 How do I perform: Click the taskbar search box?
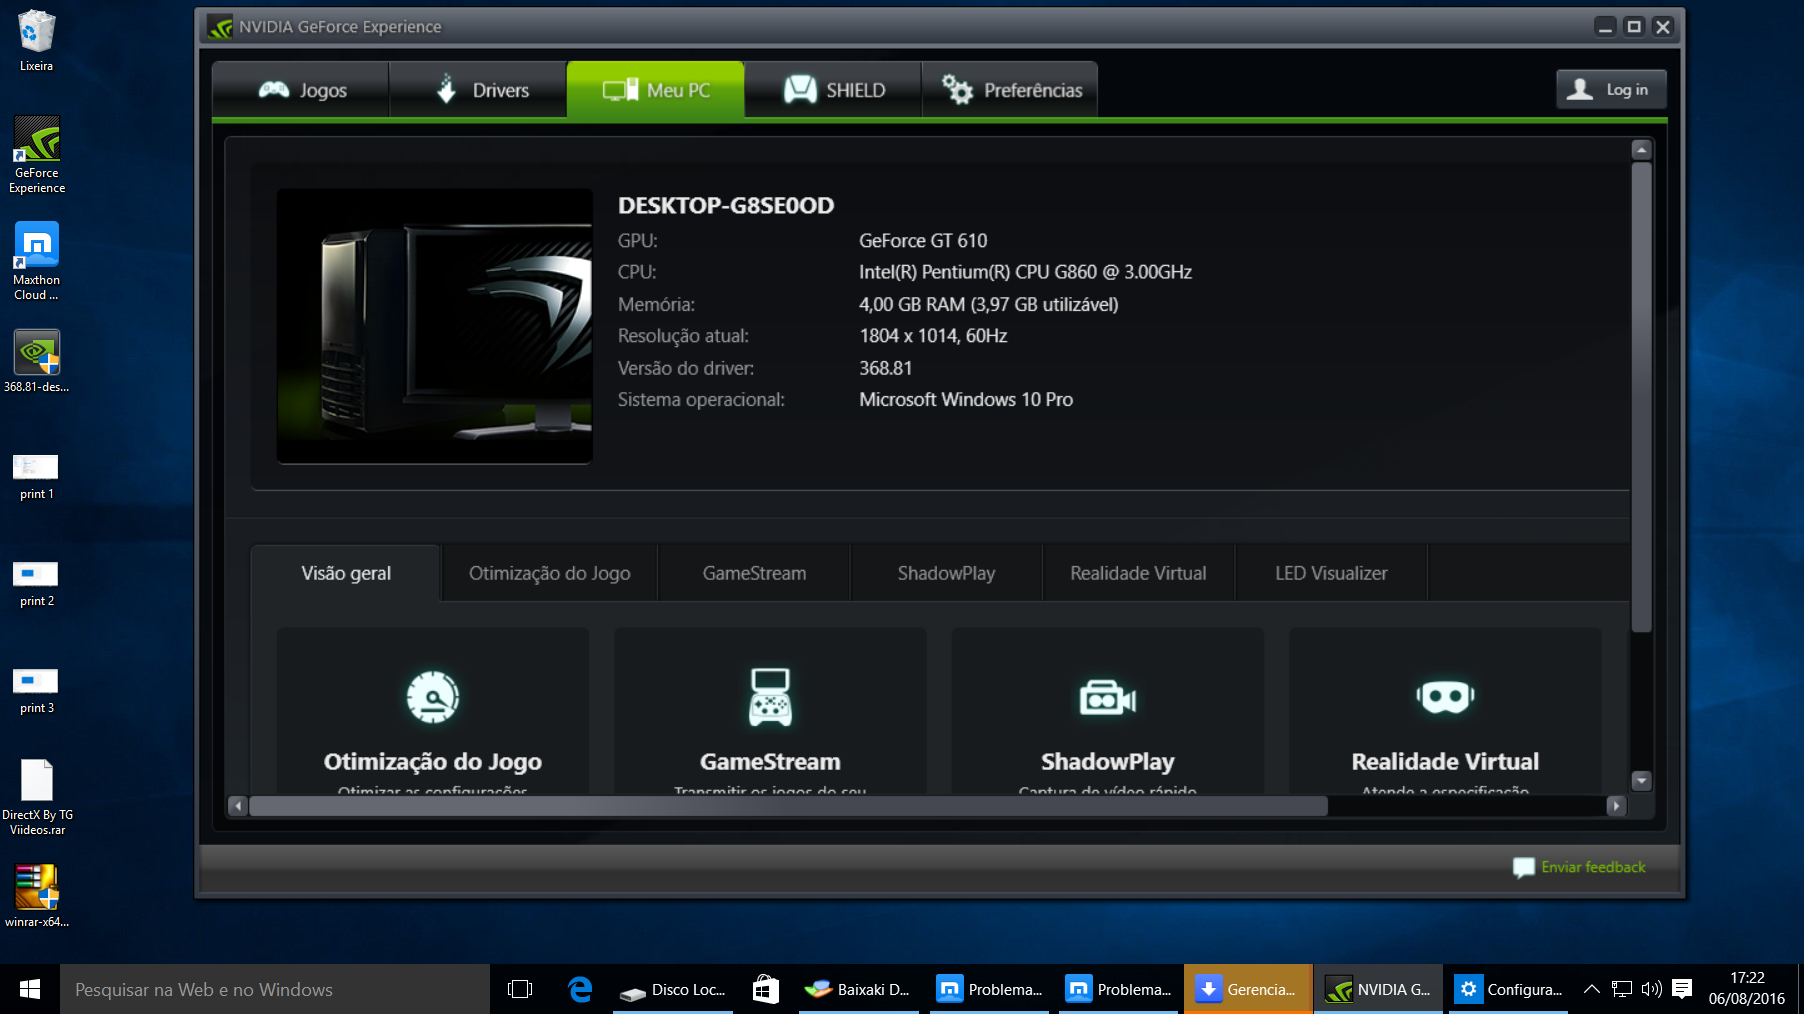(x=275, y=989)
